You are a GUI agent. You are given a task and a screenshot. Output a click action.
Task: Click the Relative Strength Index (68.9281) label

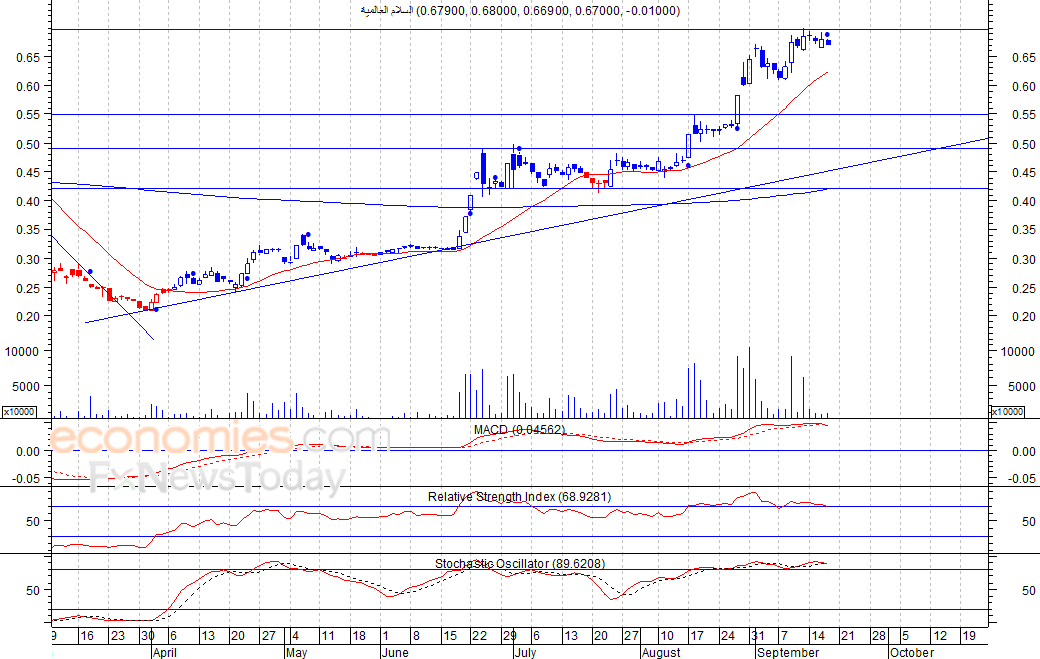[519, 497]
